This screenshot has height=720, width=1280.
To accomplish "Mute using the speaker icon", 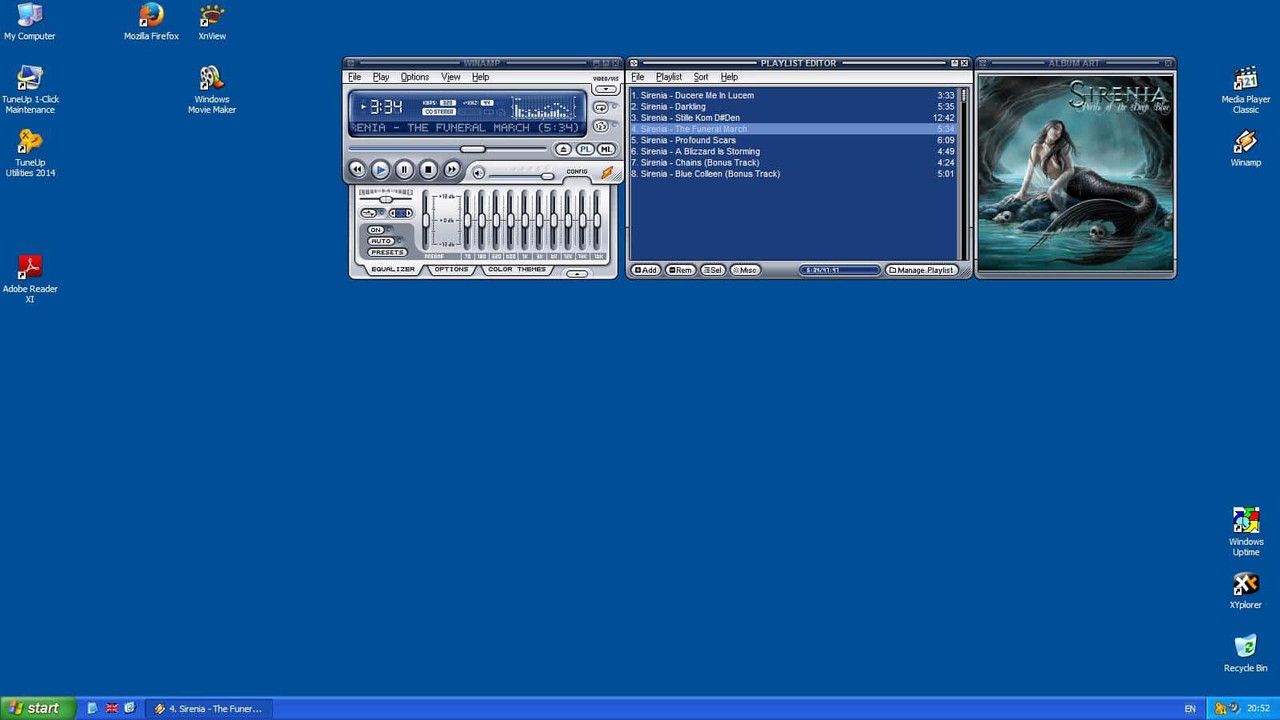I will click(478, 173).
